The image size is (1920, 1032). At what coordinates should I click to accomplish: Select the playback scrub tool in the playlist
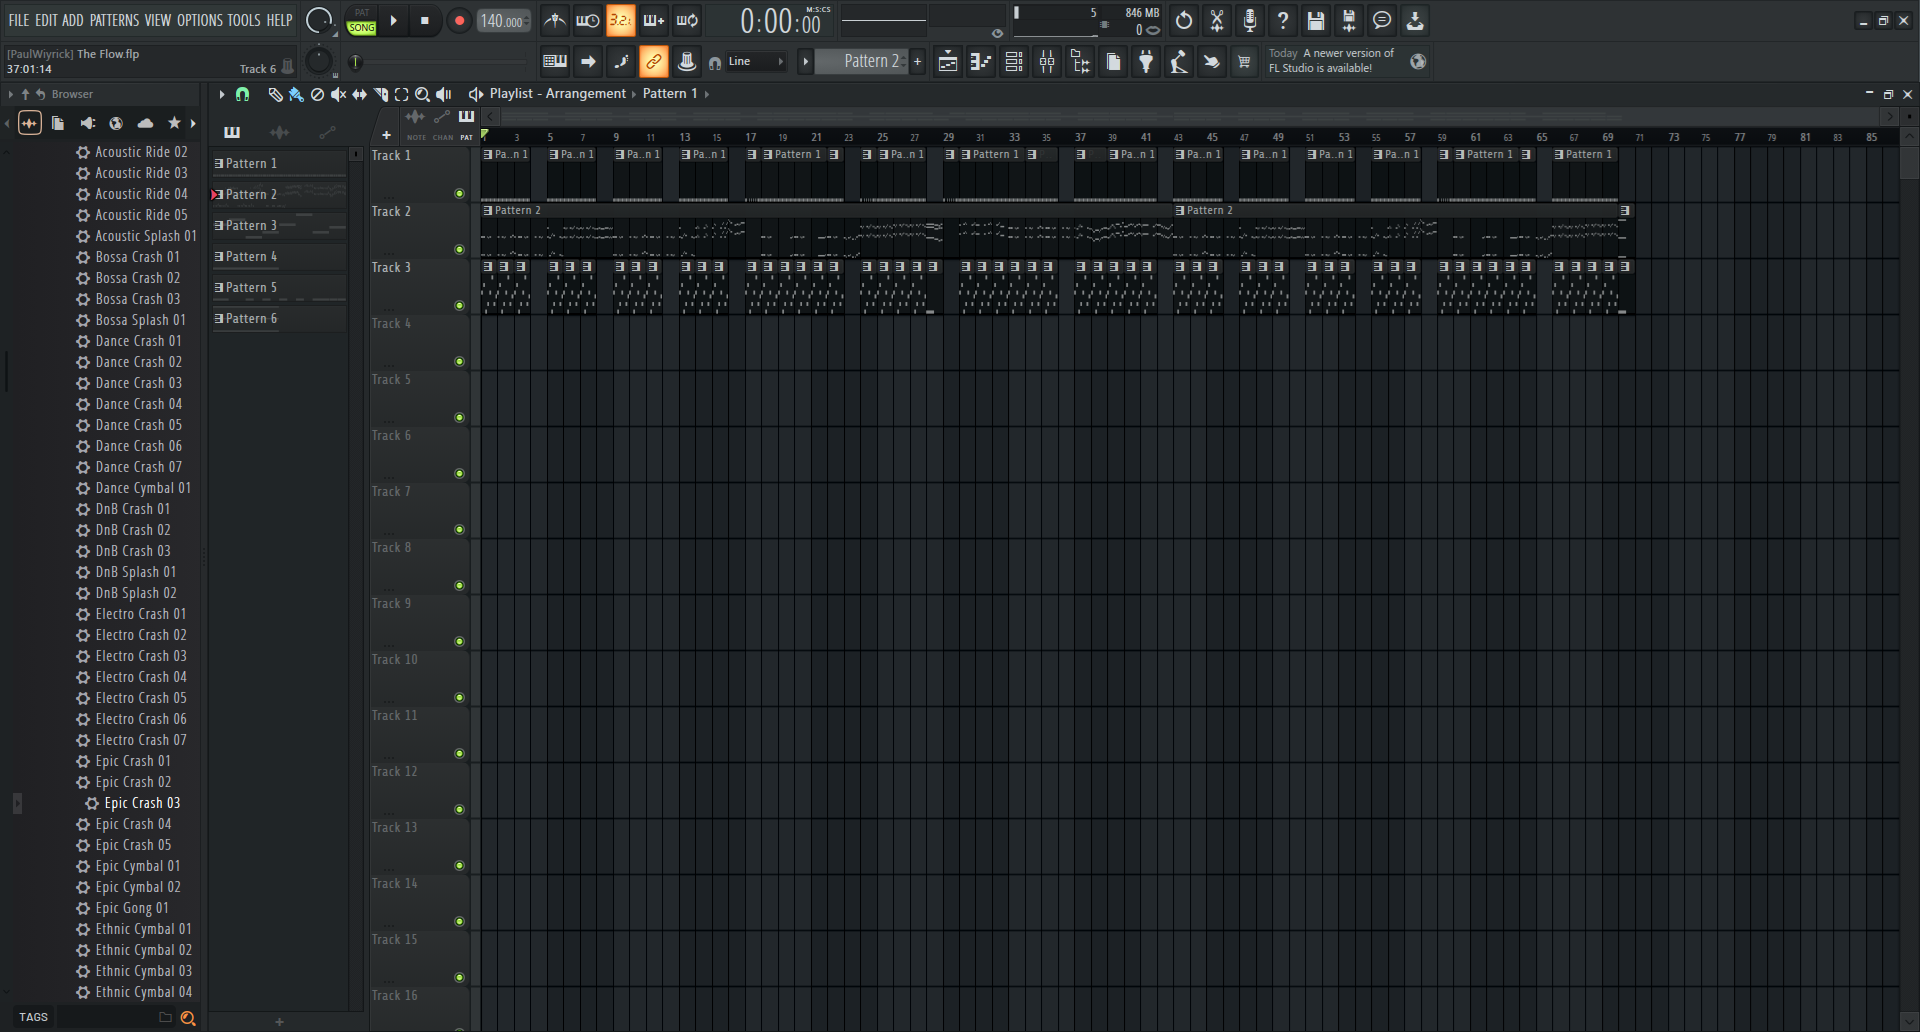click(x=444, y=94)
